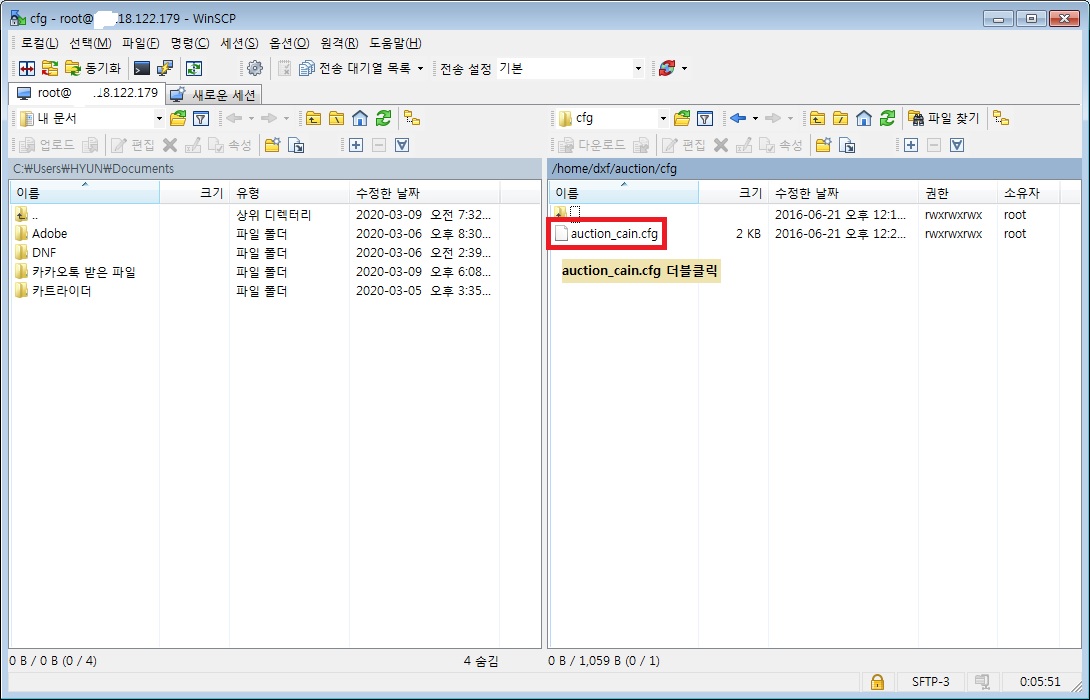Click the remote panel select files plus icon
This screenshot has width=1090, height=700.
(x=911, y=145)
